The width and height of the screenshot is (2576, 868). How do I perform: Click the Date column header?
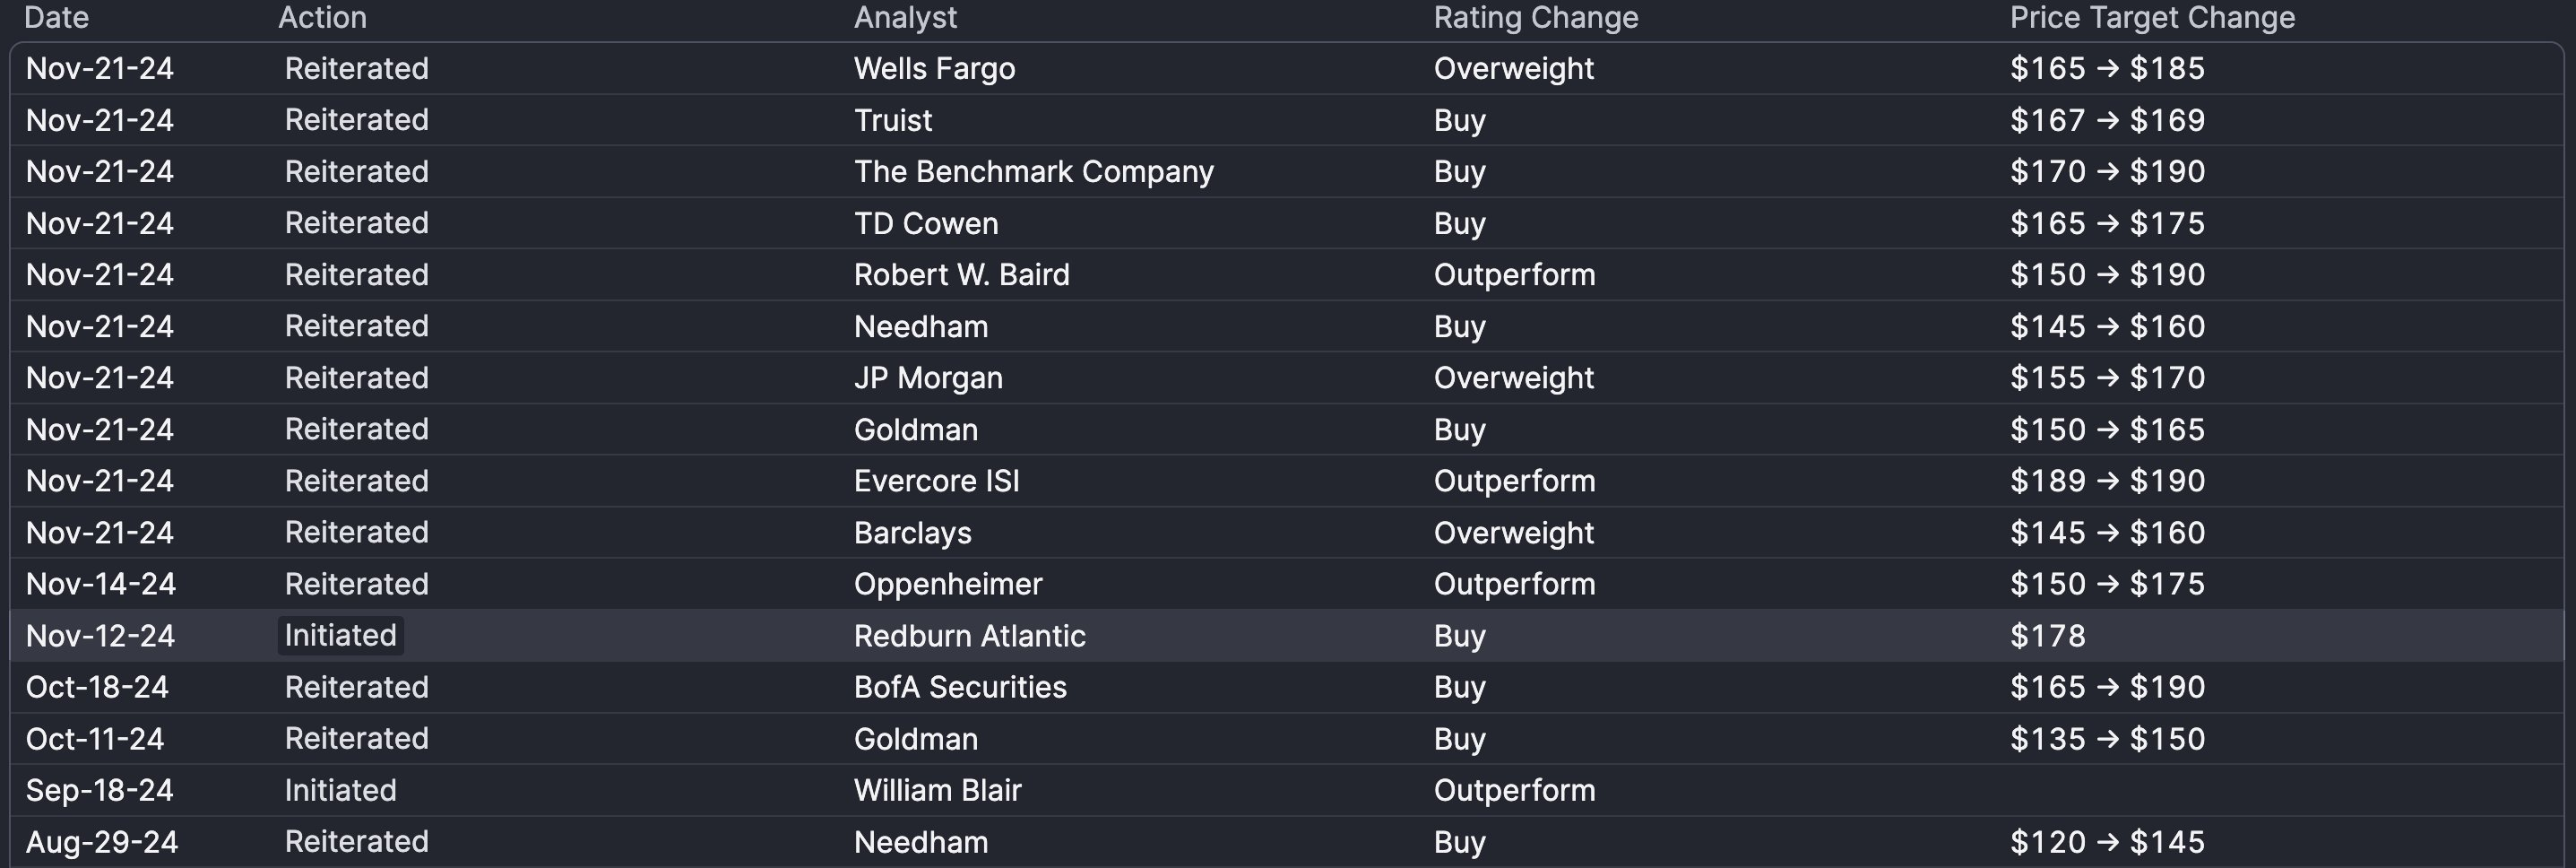pos(56,18)
